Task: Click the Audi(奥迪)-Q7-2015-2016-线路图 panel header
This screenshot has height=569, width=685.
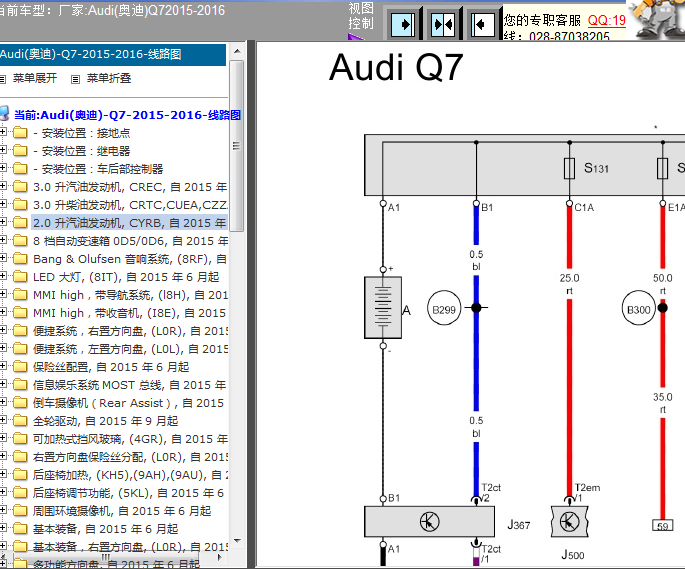Action: tap(113, 55)
